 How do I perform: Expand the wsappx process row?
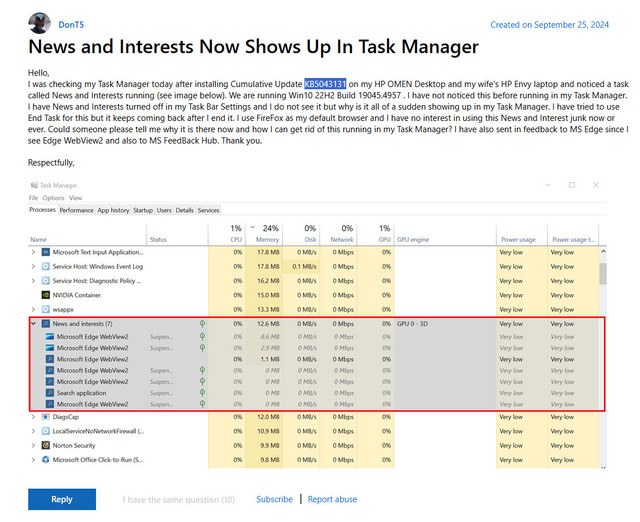tap(33, 309)
